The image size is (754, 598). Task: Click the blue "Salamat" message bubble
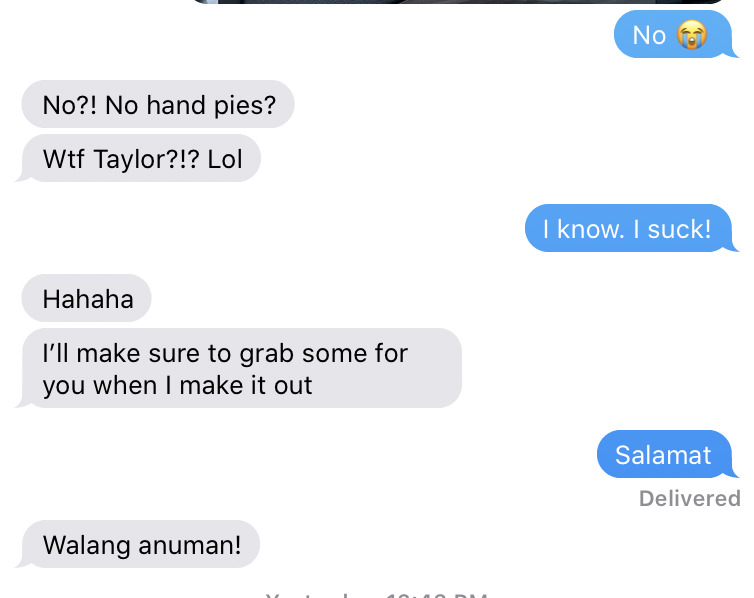(x=665, y=454)
